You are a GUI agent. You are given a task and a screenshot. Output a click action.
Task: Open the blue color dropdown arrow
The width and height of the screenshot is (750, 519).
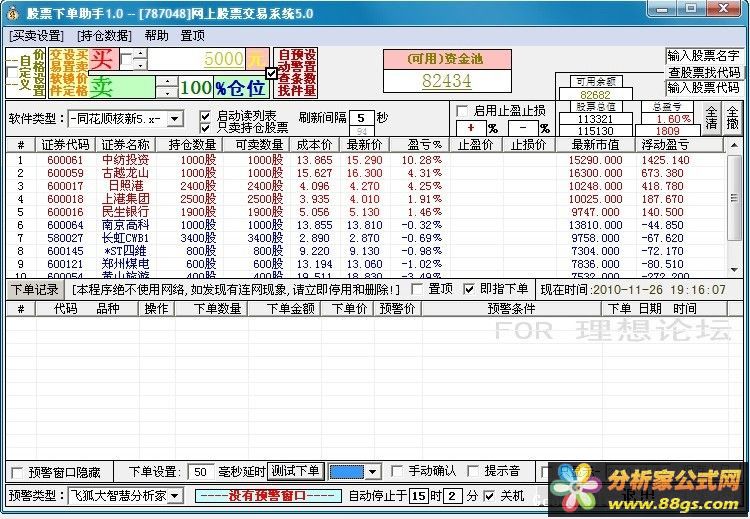coord(373,472)
